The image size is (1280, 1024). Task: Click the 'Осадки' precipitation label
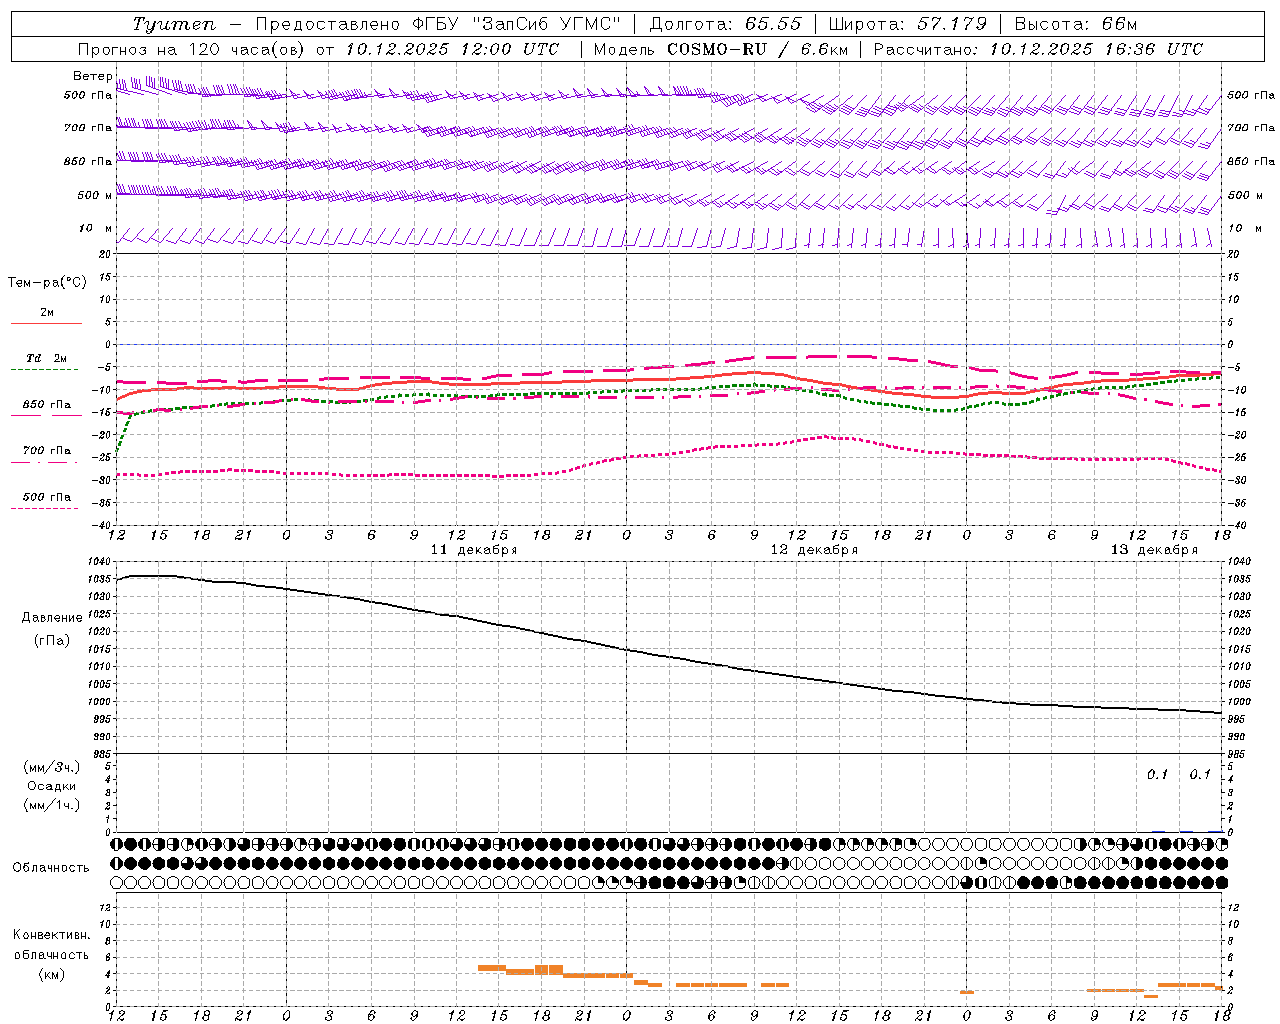click(52, 786)
